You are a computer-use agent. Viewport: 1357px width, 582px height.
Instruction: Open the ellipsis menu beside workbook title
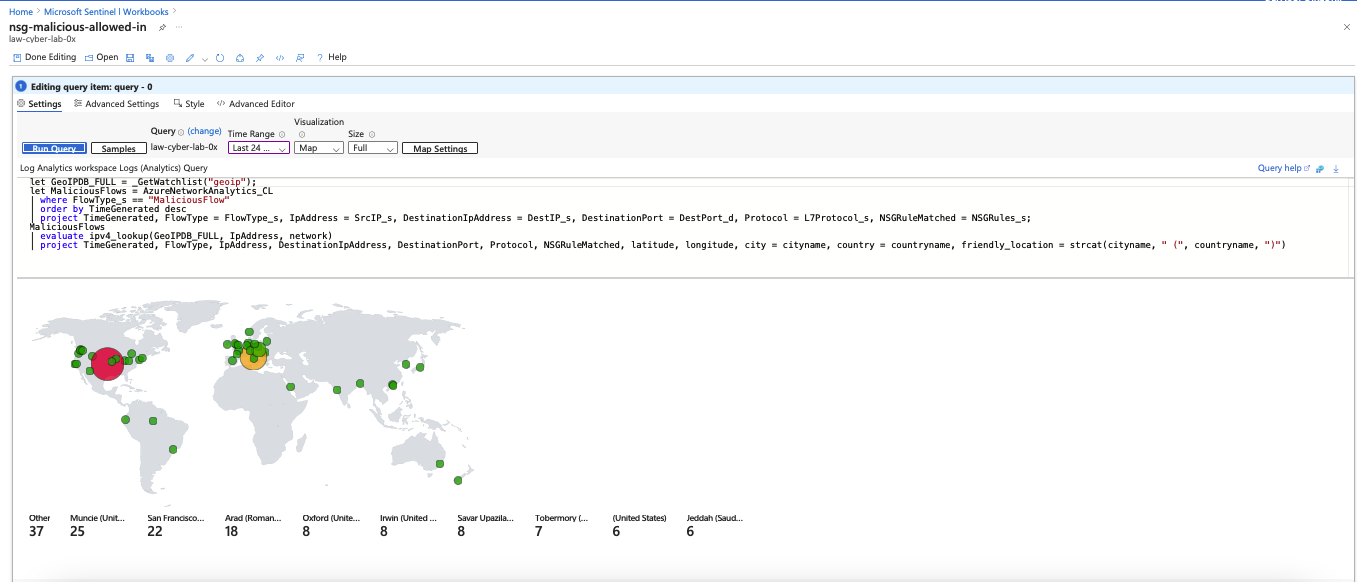click(x=179, y=27)
